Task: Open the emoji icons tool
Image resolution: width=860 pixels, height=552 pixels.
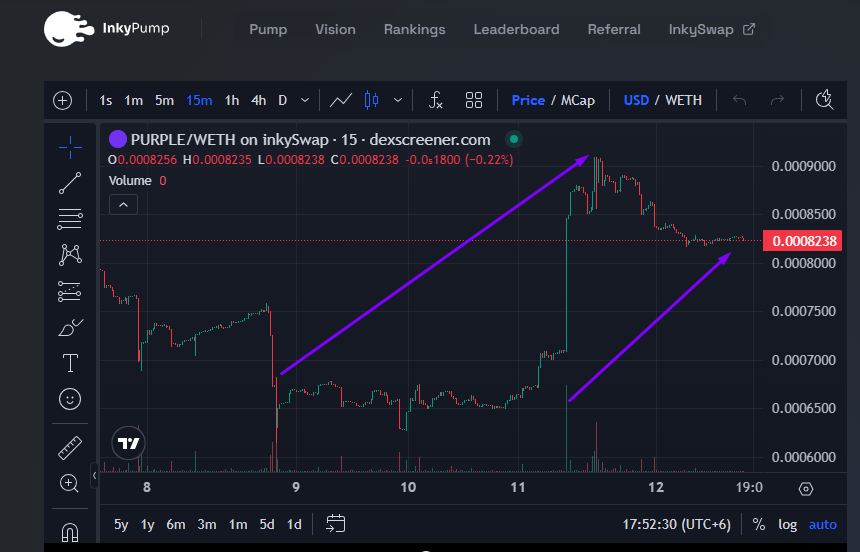Action: coord(70,399)
